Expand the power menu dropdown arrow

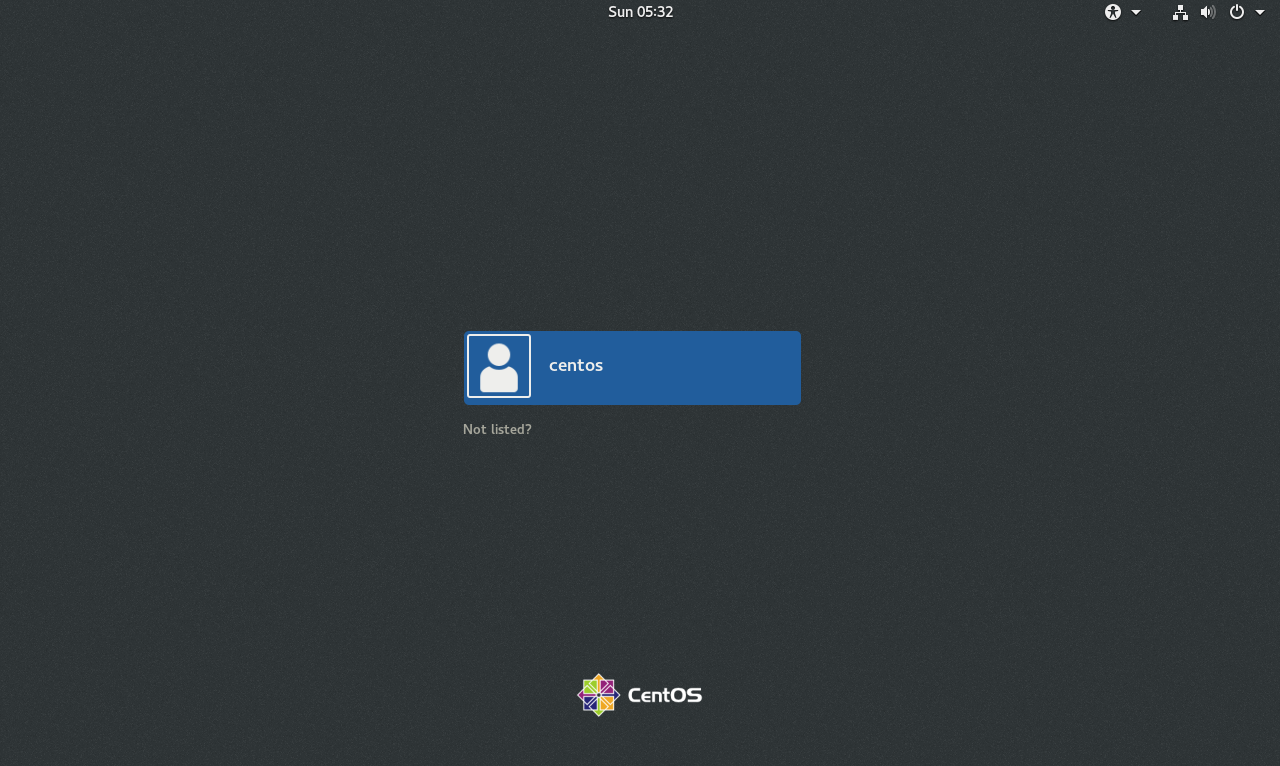point(1260,12)
